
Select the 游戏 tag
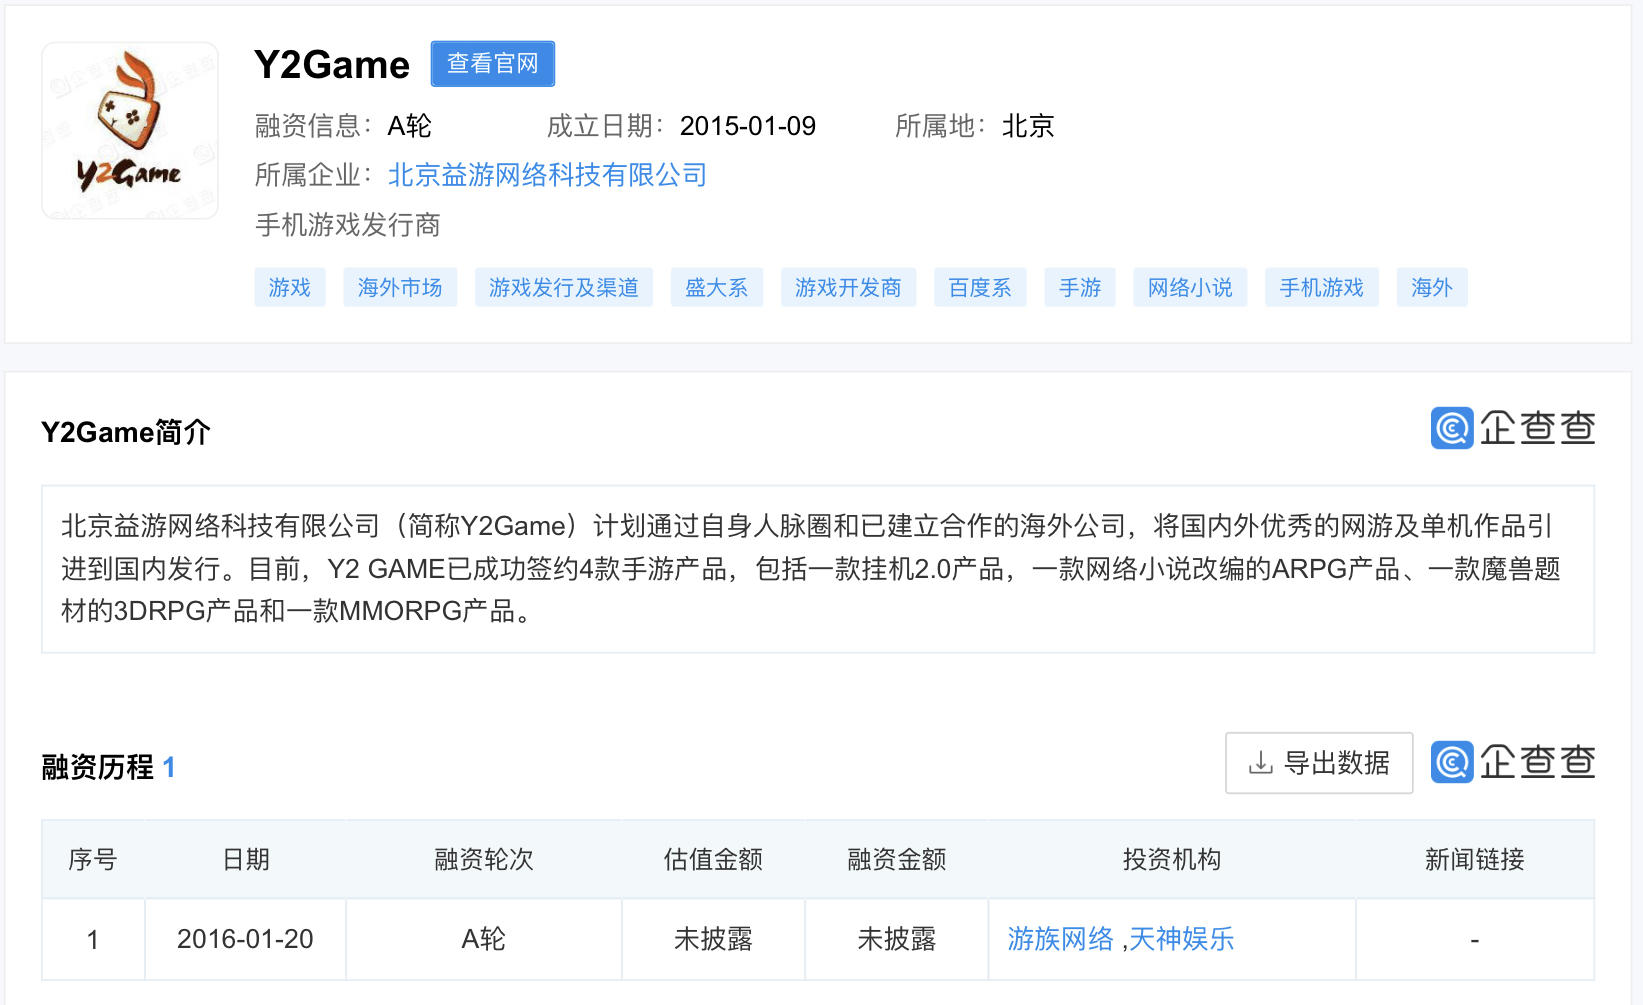290,288
